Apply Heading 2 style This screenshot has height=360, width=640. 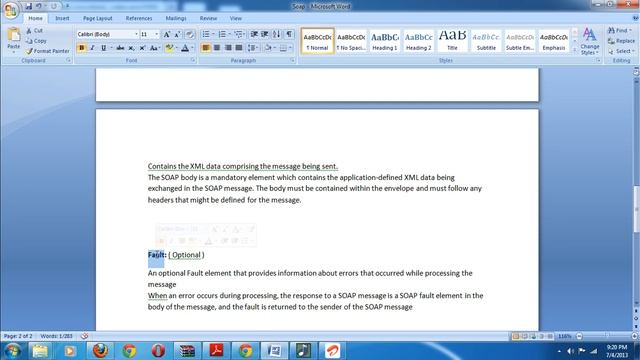(418, 41)
